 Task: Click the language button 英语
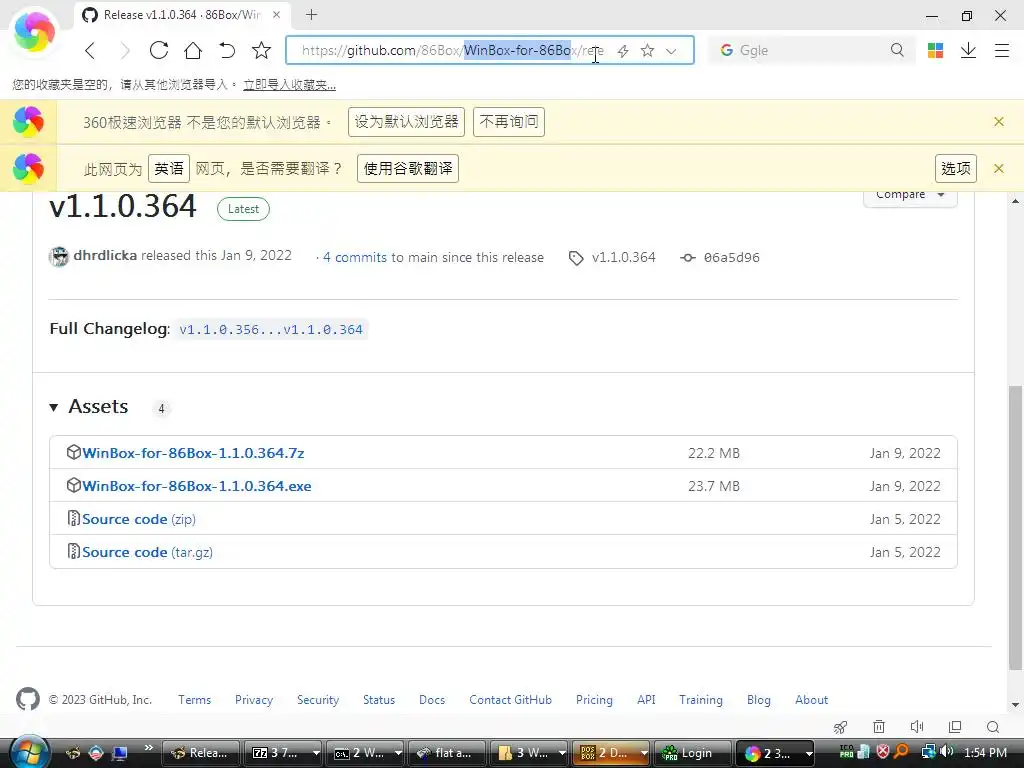pos(169,168)
